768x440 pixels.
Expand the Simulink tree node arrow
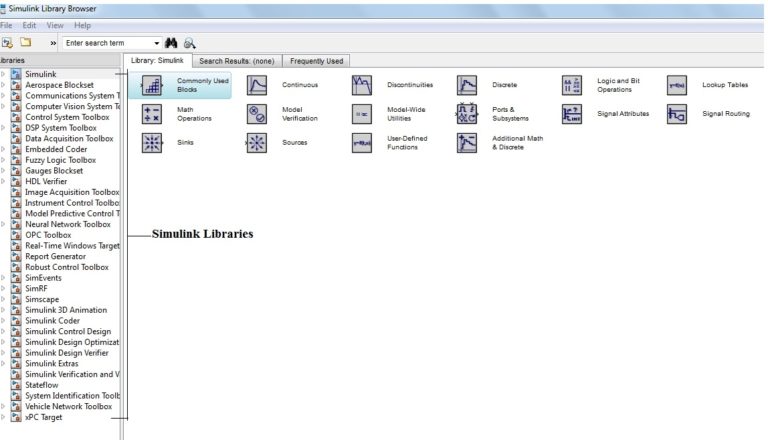click(x=4, y=75)
